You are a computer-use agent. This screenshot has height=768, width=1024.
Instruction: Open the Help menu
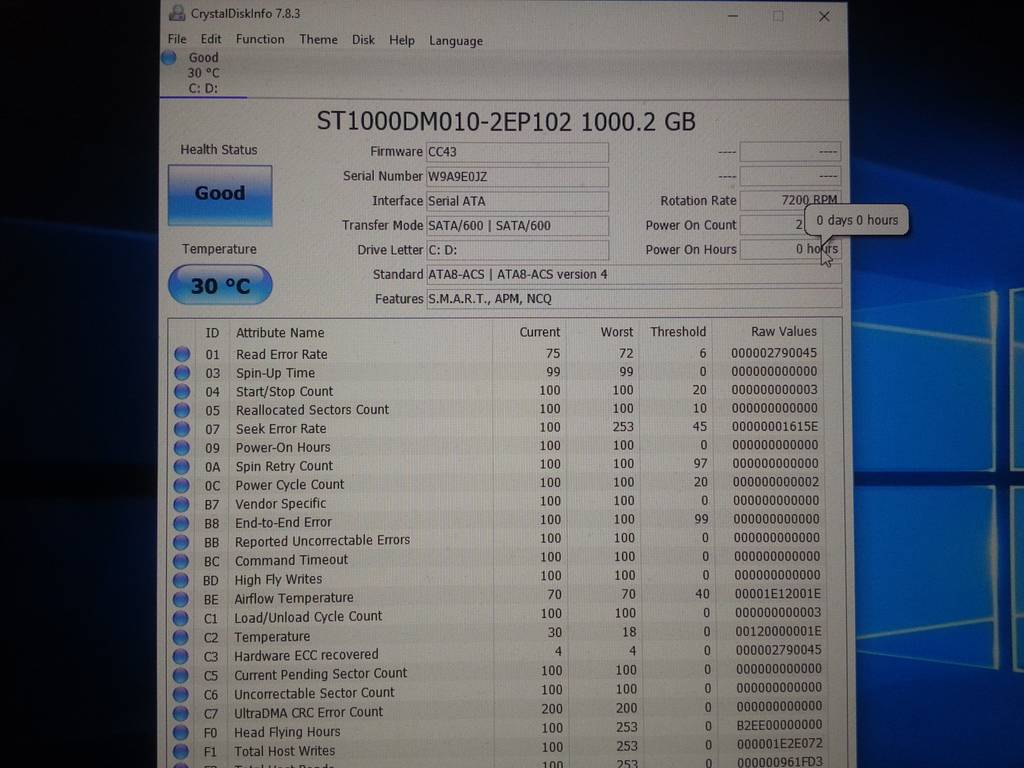[402, 40]
